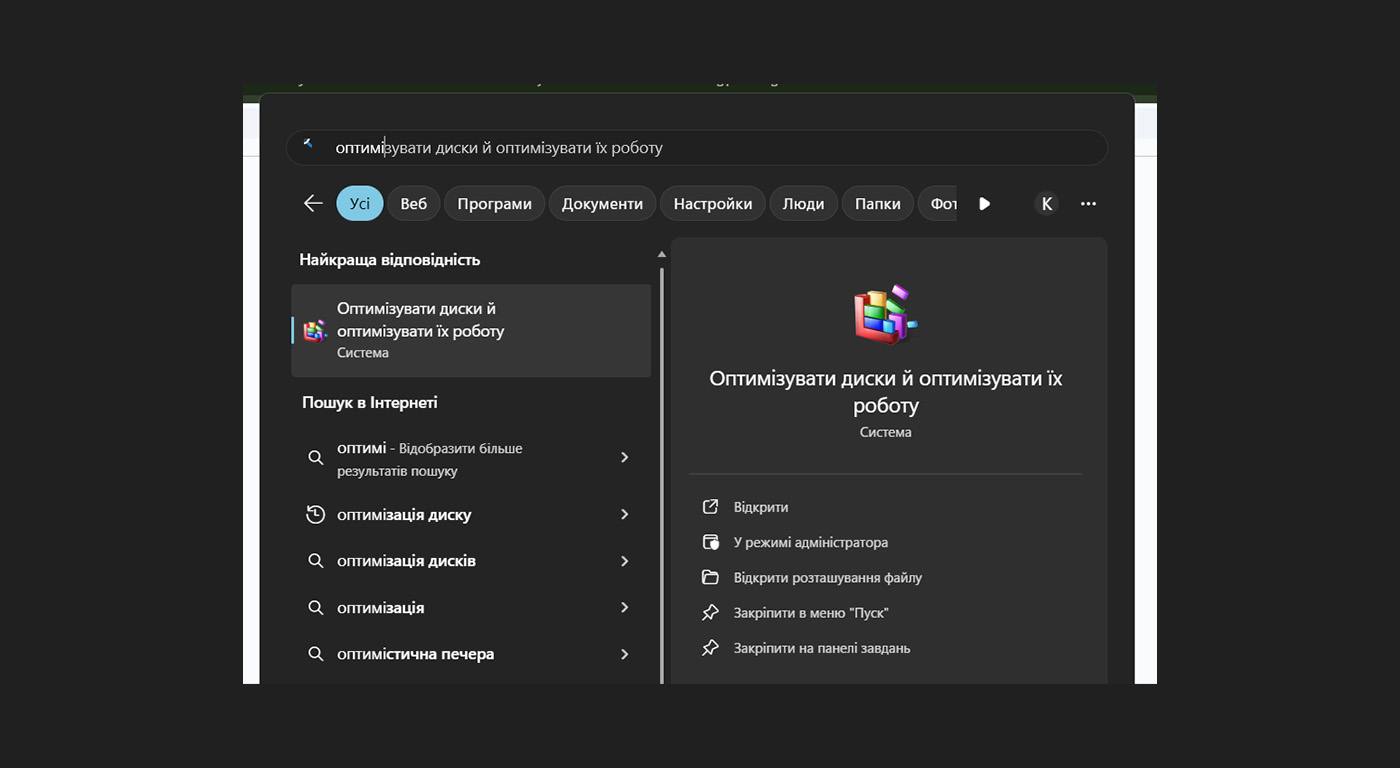Click "Відкрити" to launch the app
Image resolution: width=1400 pixels, height=768 pixels.
click(x=761, y=507)
